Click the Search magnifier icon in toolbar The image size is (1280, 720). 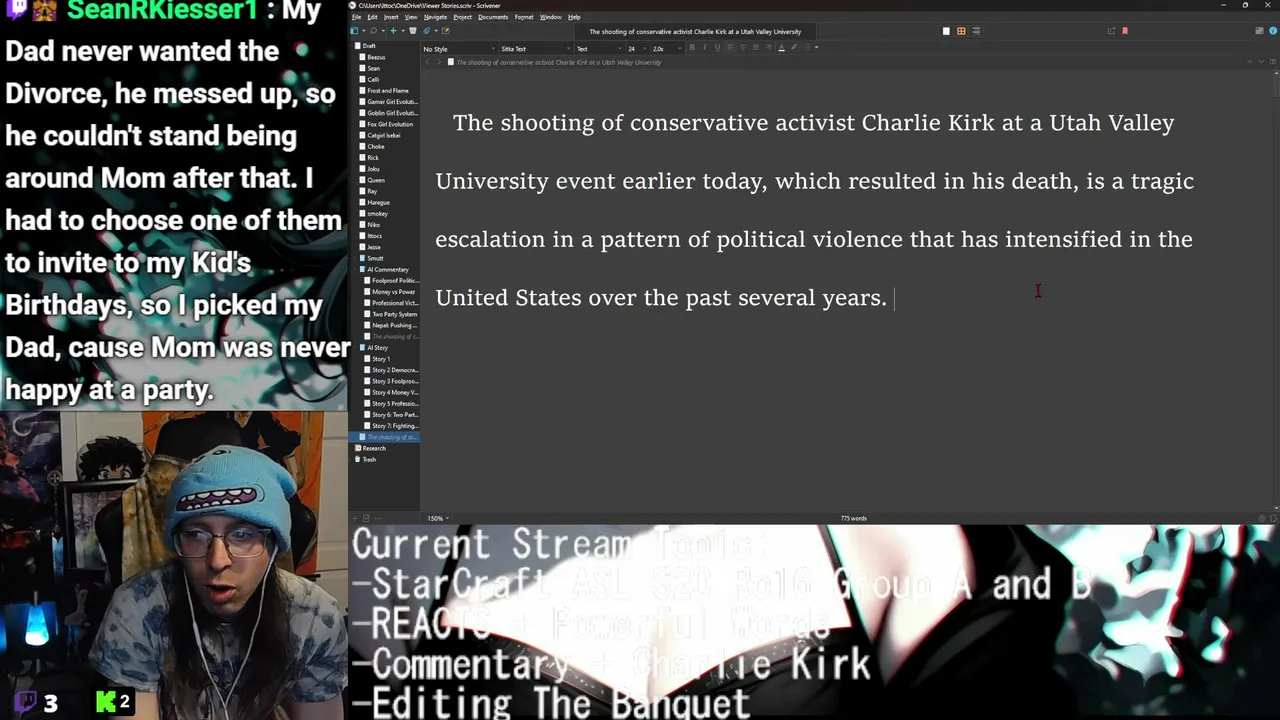[x=373, y=31]
